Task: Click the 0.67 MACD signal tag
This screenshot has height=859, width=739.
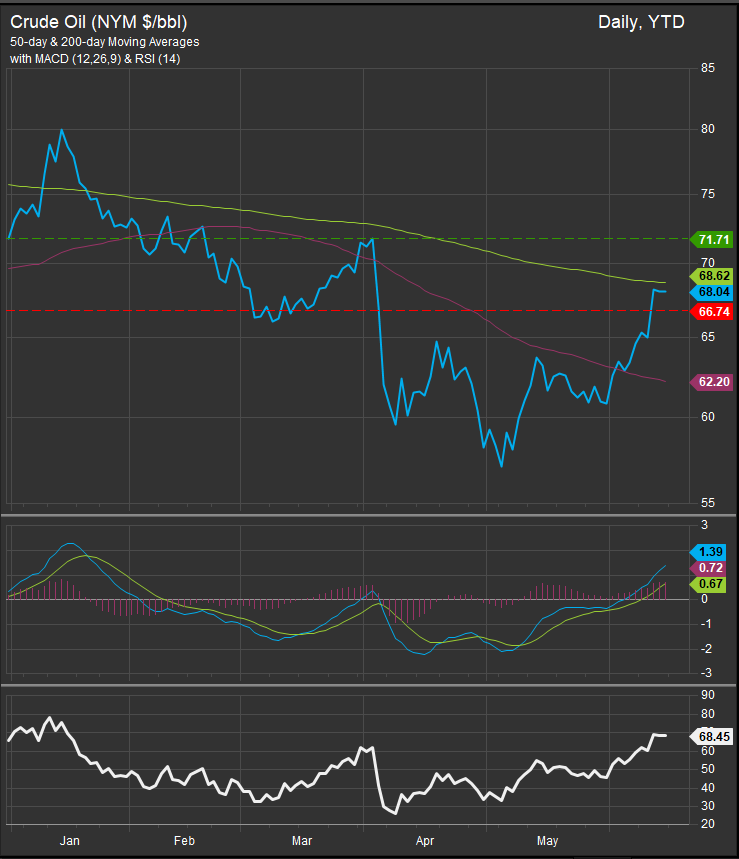Action: (712, 583)
